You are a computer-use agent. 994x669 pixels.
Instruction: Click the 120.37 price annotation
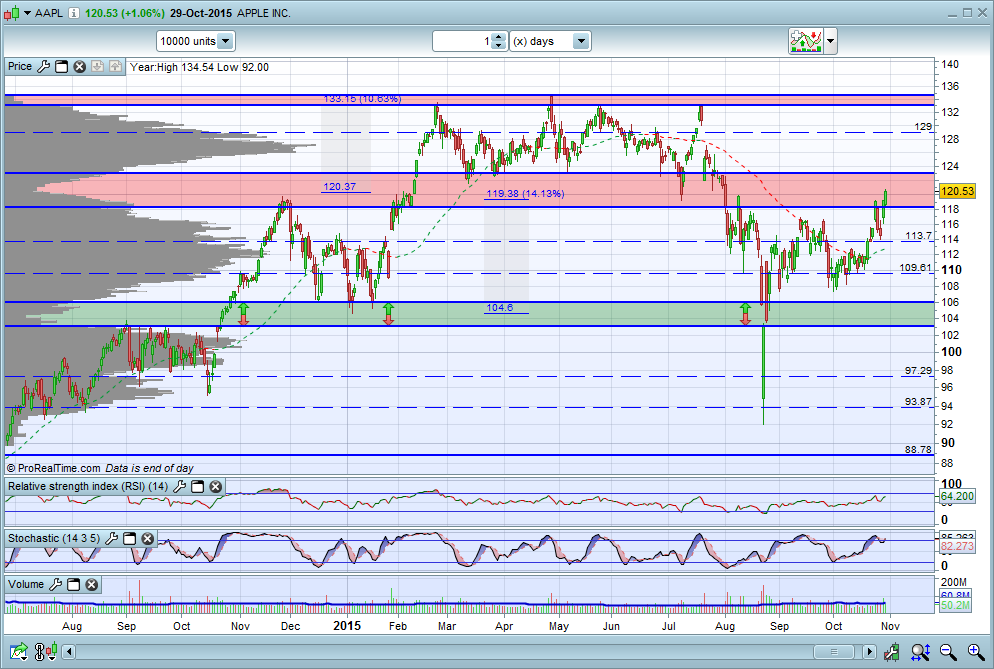(x=339, y=186)
